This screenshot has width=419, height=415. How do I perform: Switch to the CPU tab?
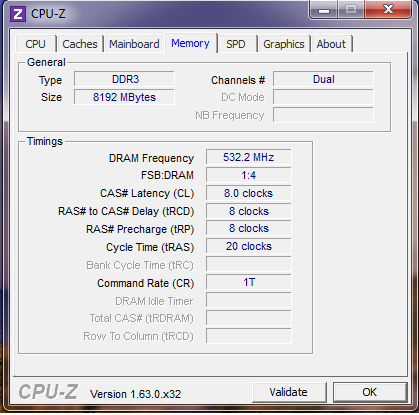[35, 44]
